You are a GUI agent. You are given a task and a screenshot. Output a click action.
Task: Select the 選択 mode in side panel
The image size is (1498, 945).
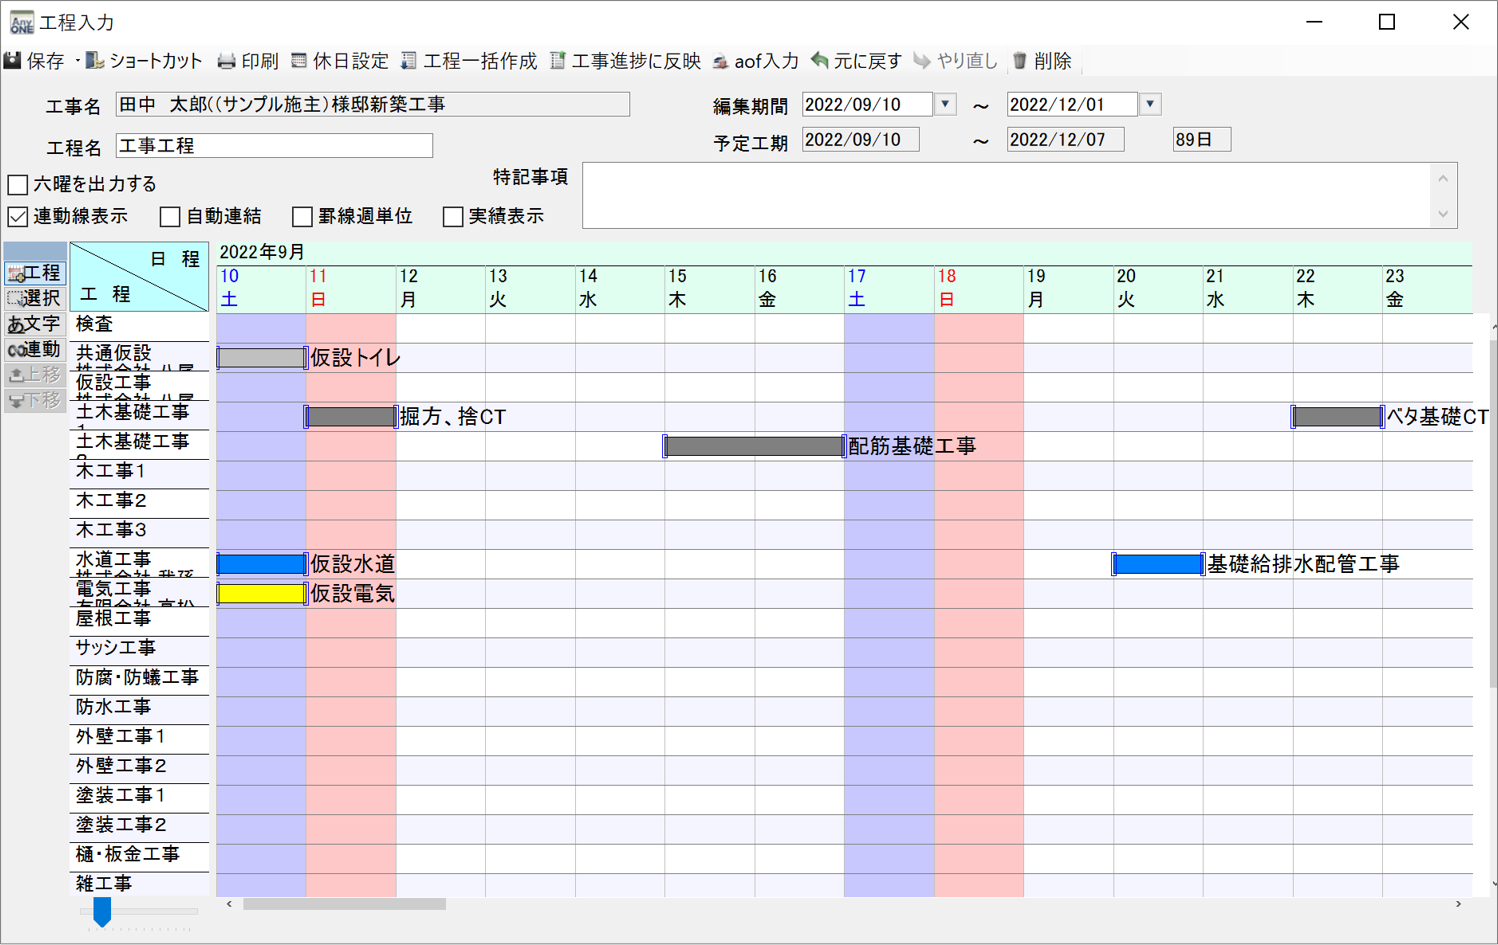point(35,298)
